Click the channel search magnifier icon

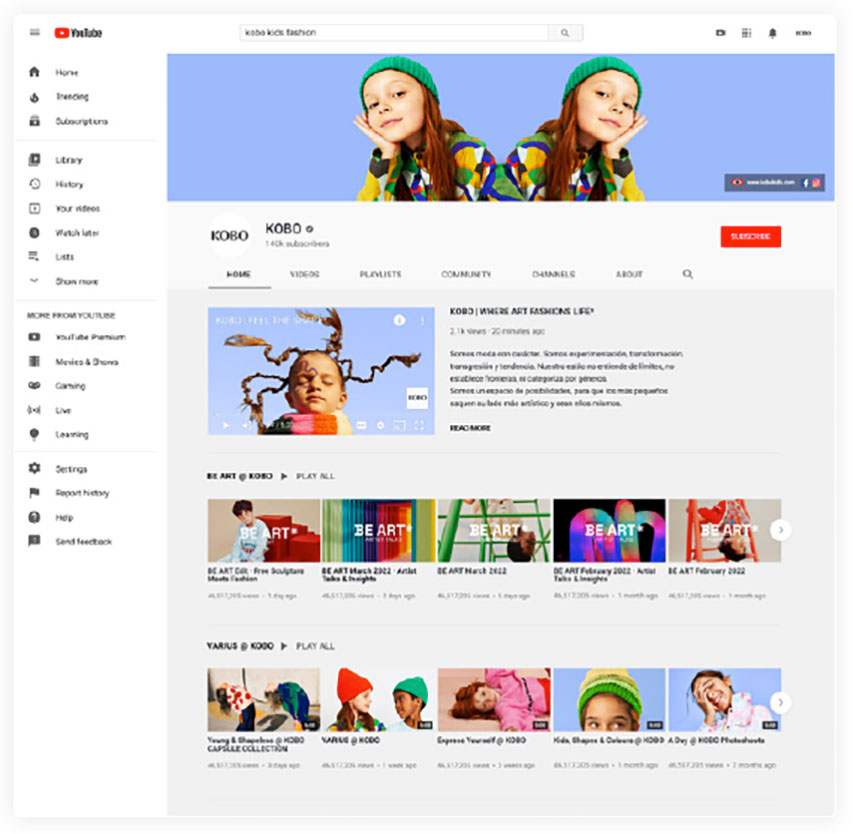688,274
